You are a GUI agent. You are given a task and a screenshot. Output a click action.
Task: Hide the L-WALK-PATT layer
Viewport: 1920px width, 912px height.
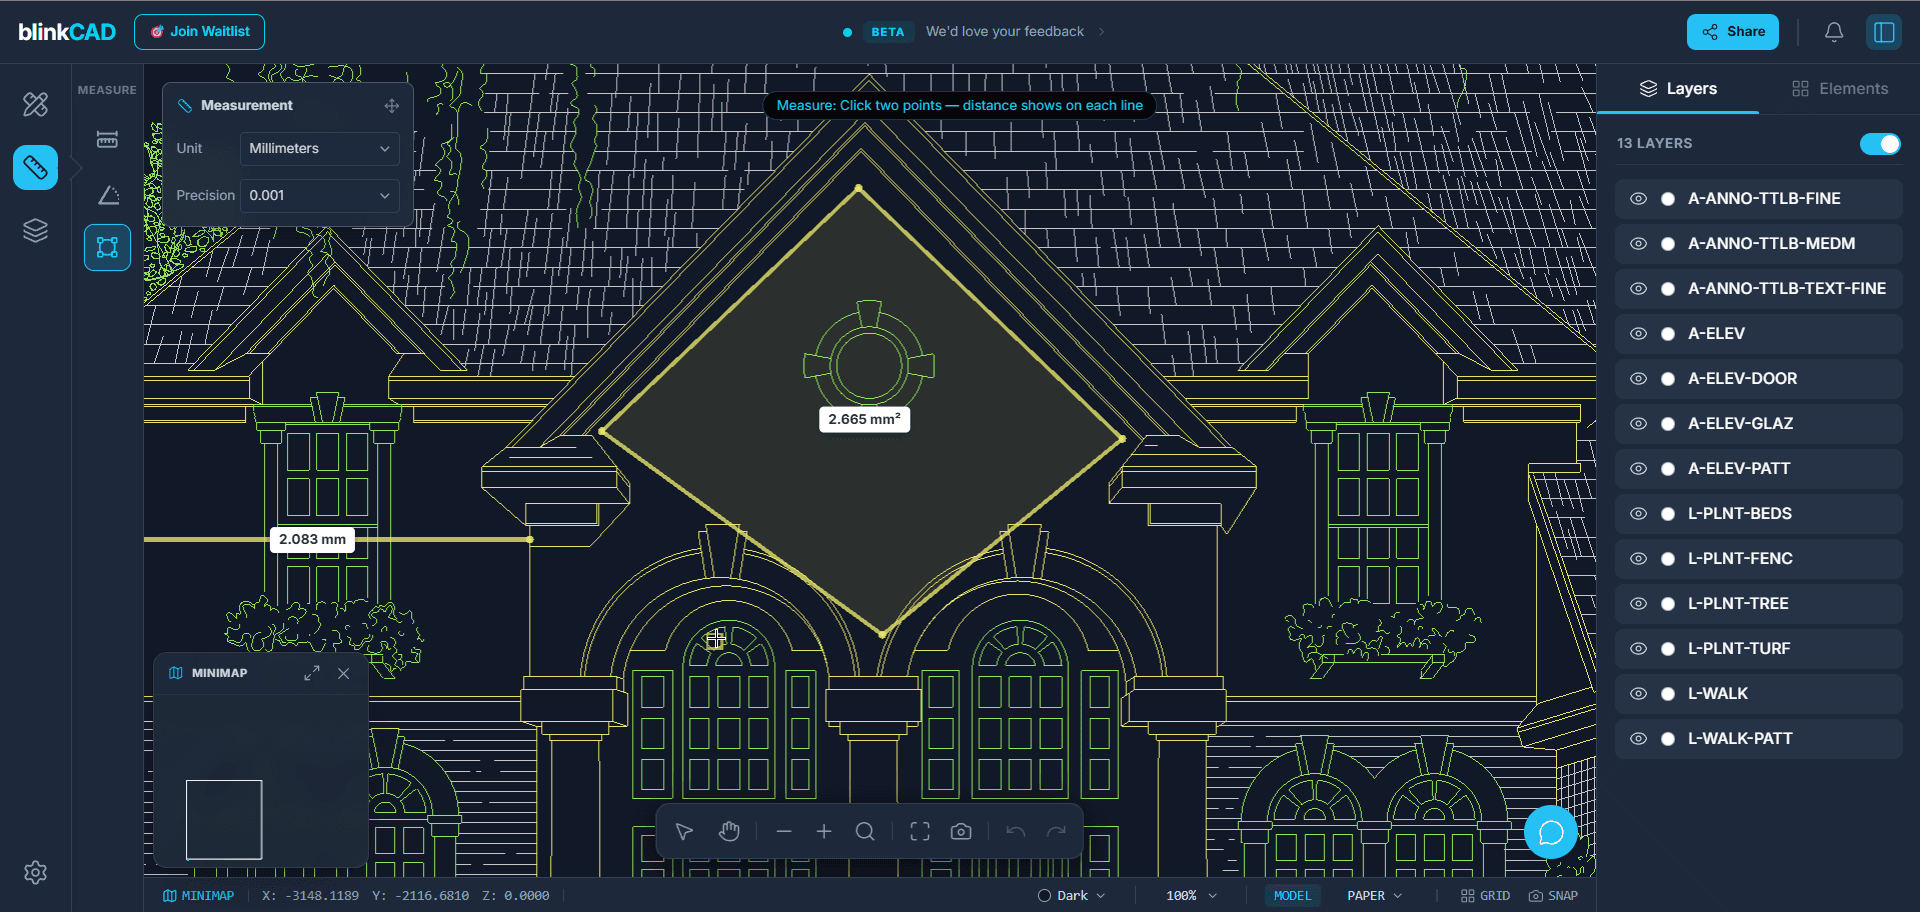pyautogui.click(x=1638, y=739)
